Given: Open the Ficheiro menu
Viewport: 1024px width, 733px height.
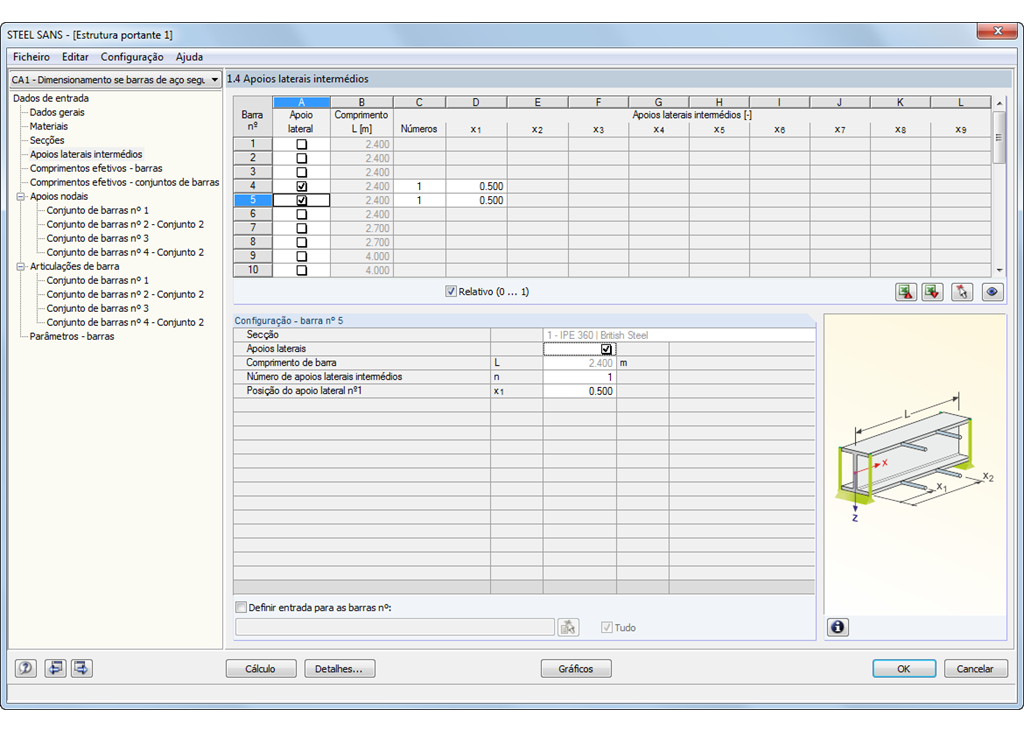Looking at the screenshot, I should coord(31,57).
